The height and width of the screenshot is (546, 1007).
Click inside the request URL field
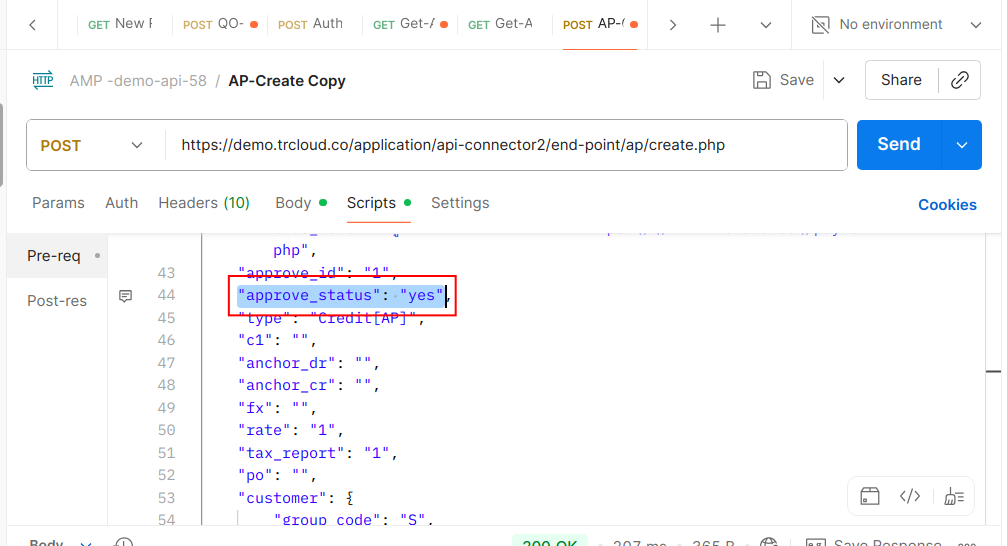pos(500,146)
